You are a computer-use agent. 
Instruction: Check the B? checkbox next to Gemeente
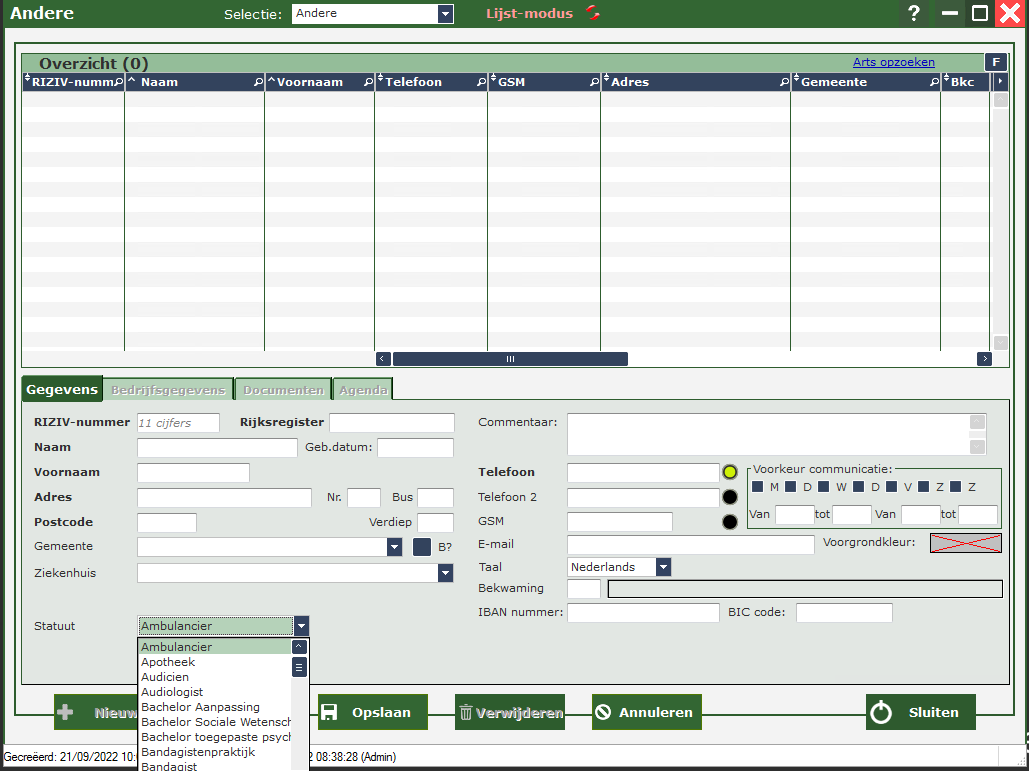coord(422,547)
